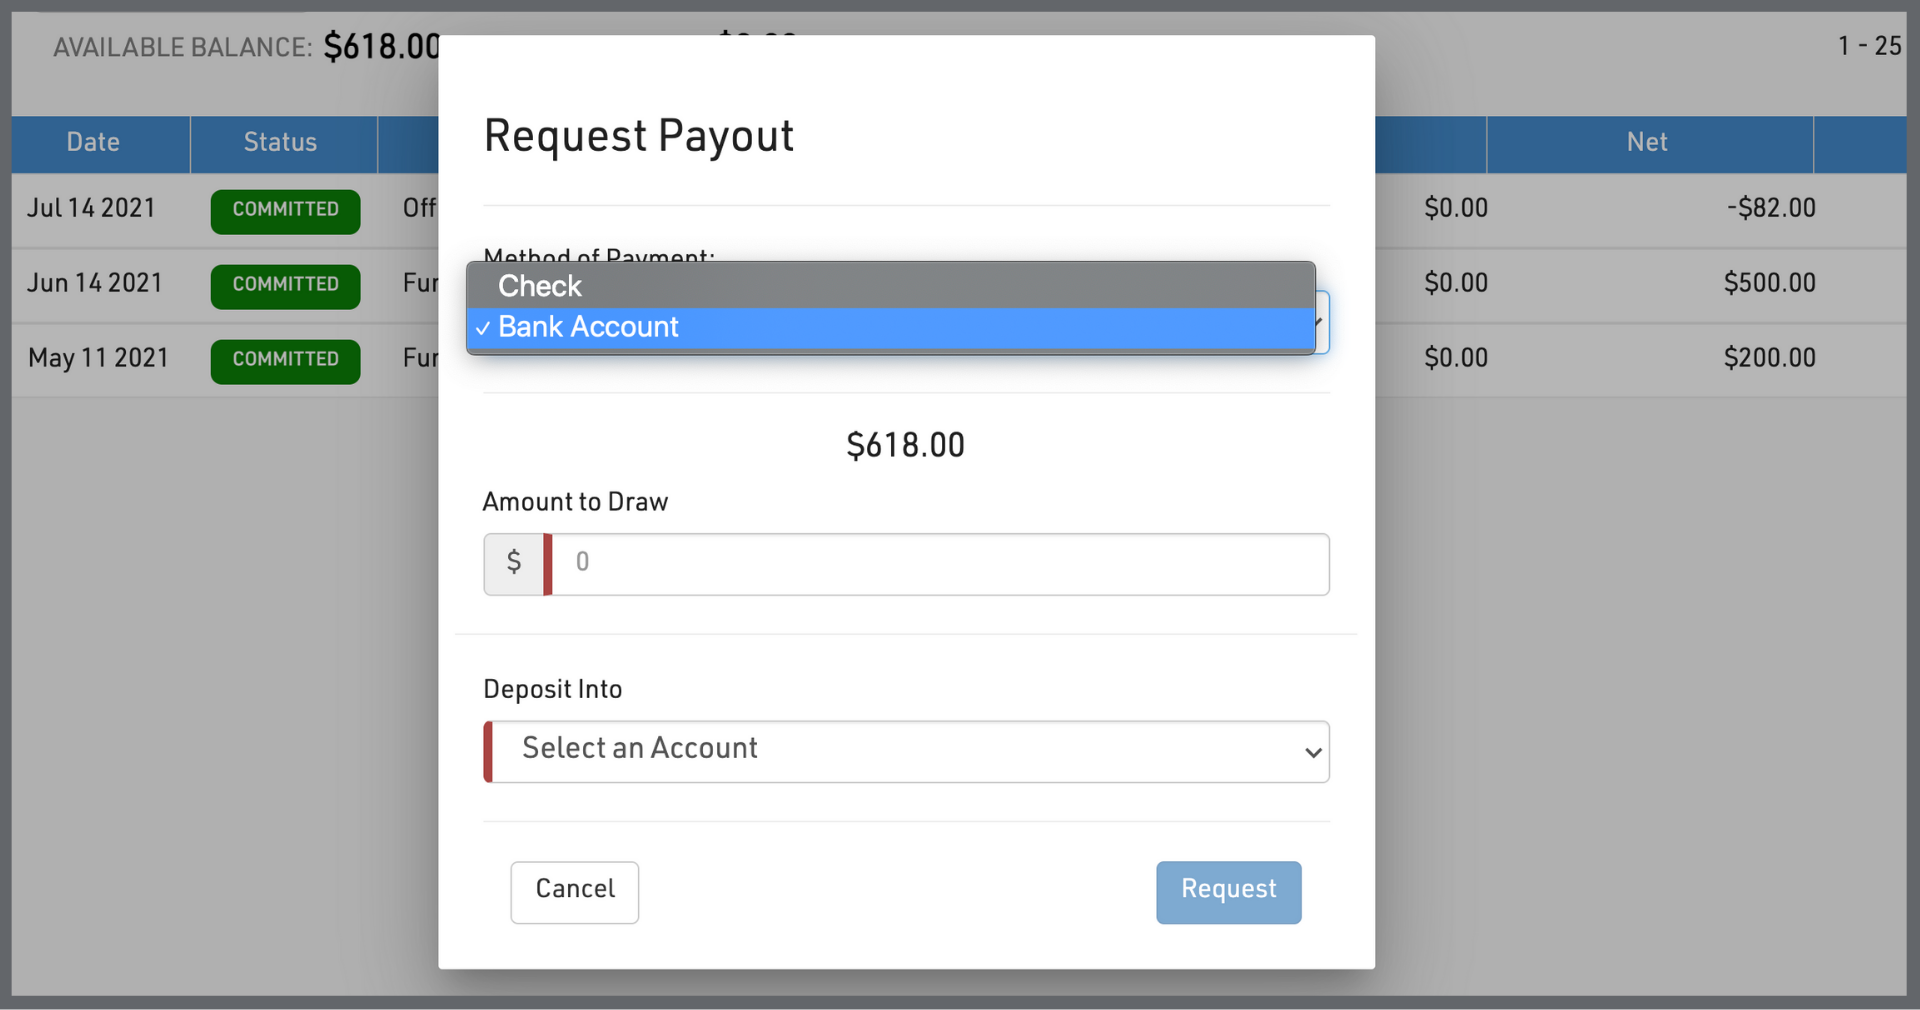Click the chevron on Deposit Into dropdown
The height and width of the screenshot is (1010, 1920).
click(1312, 752)
